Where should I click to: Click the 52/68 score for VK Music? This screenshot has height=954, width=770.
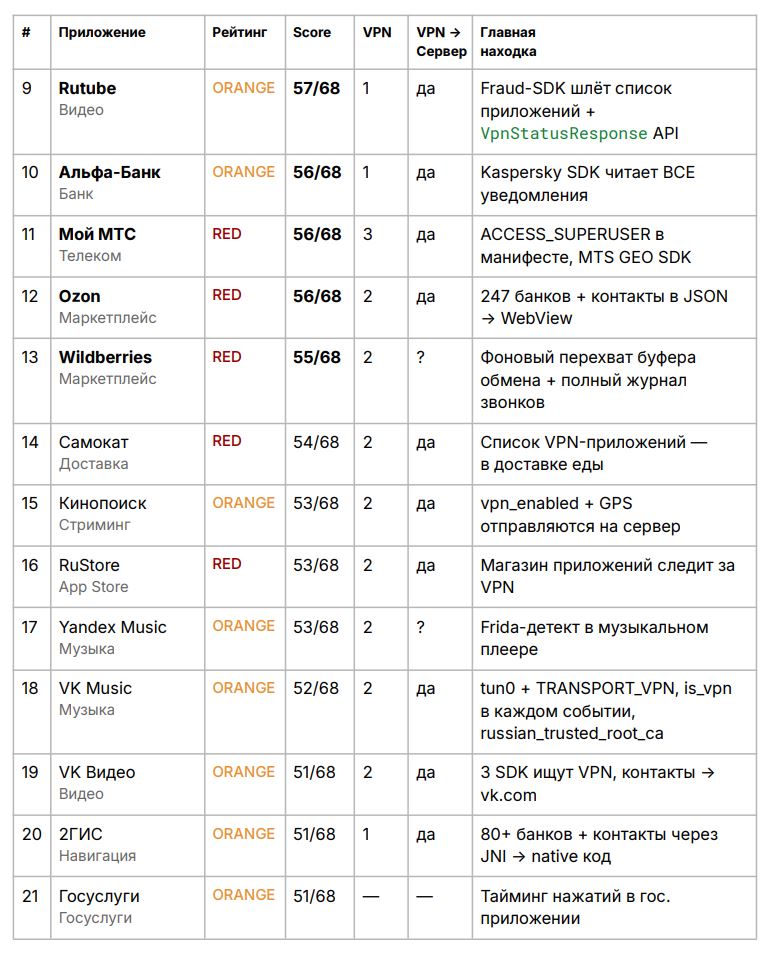pos(316,688)
